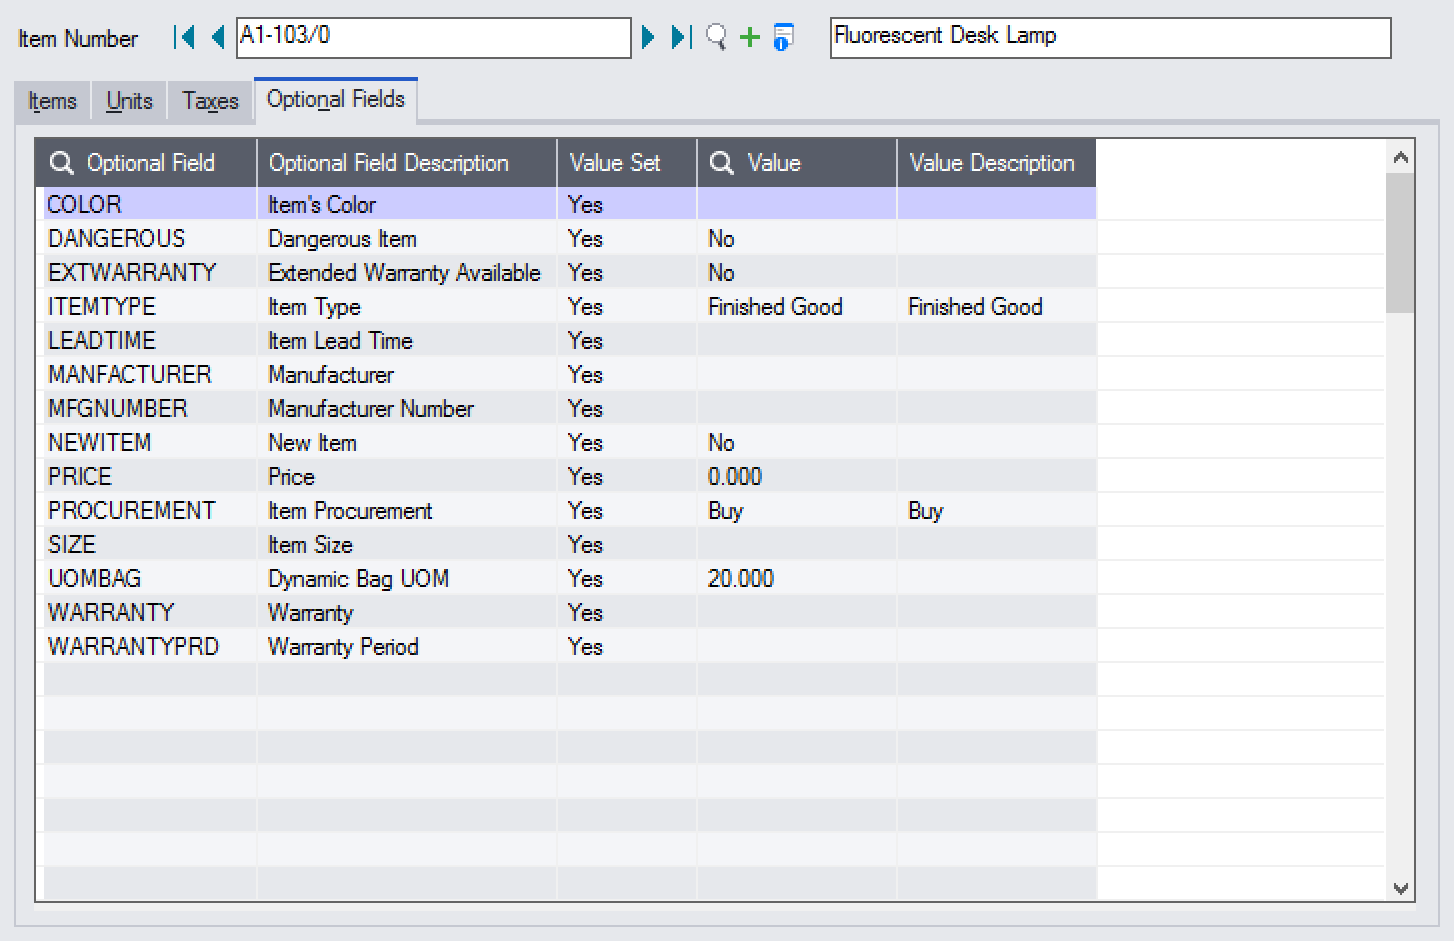This screenshot has width=1454, height=941.
Task: Click the Item Lead Time description cell
Action: point(407,340)
